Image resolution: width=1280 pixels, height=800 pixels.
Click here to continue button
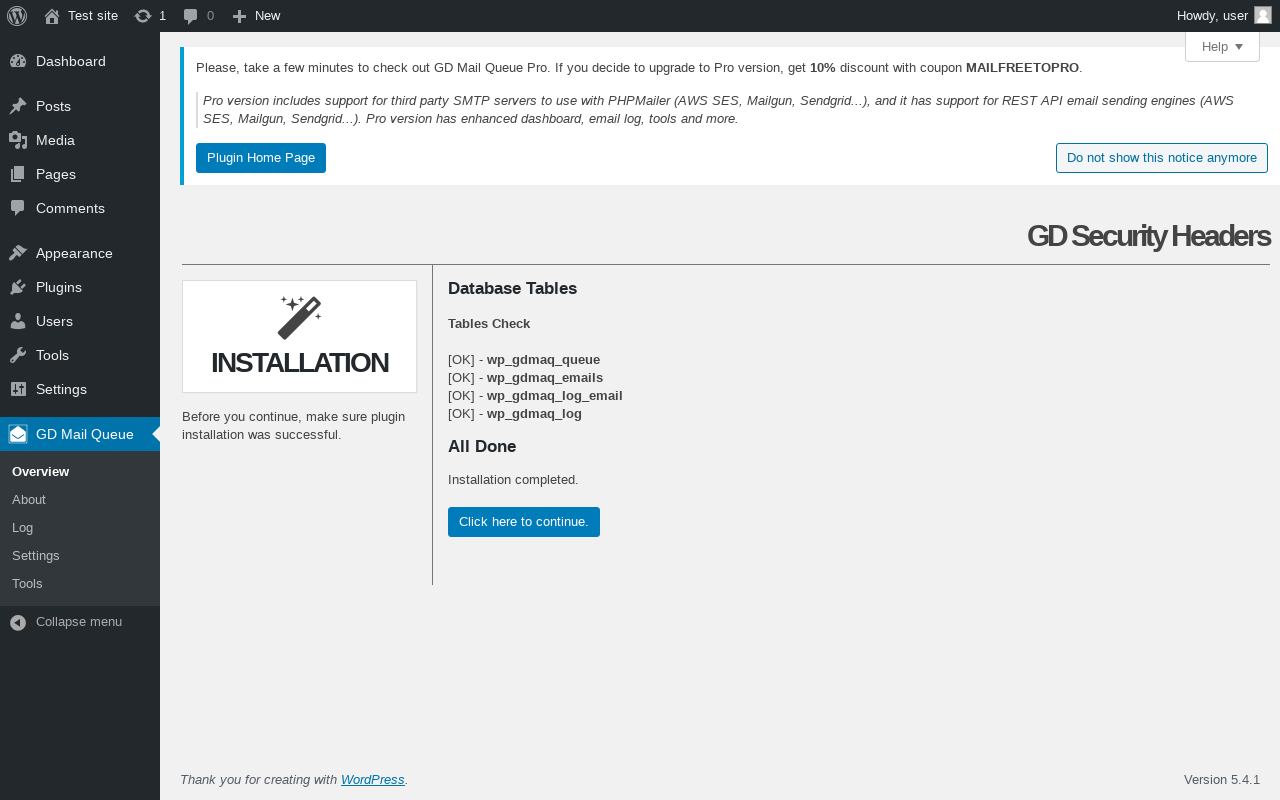point(524,522)
